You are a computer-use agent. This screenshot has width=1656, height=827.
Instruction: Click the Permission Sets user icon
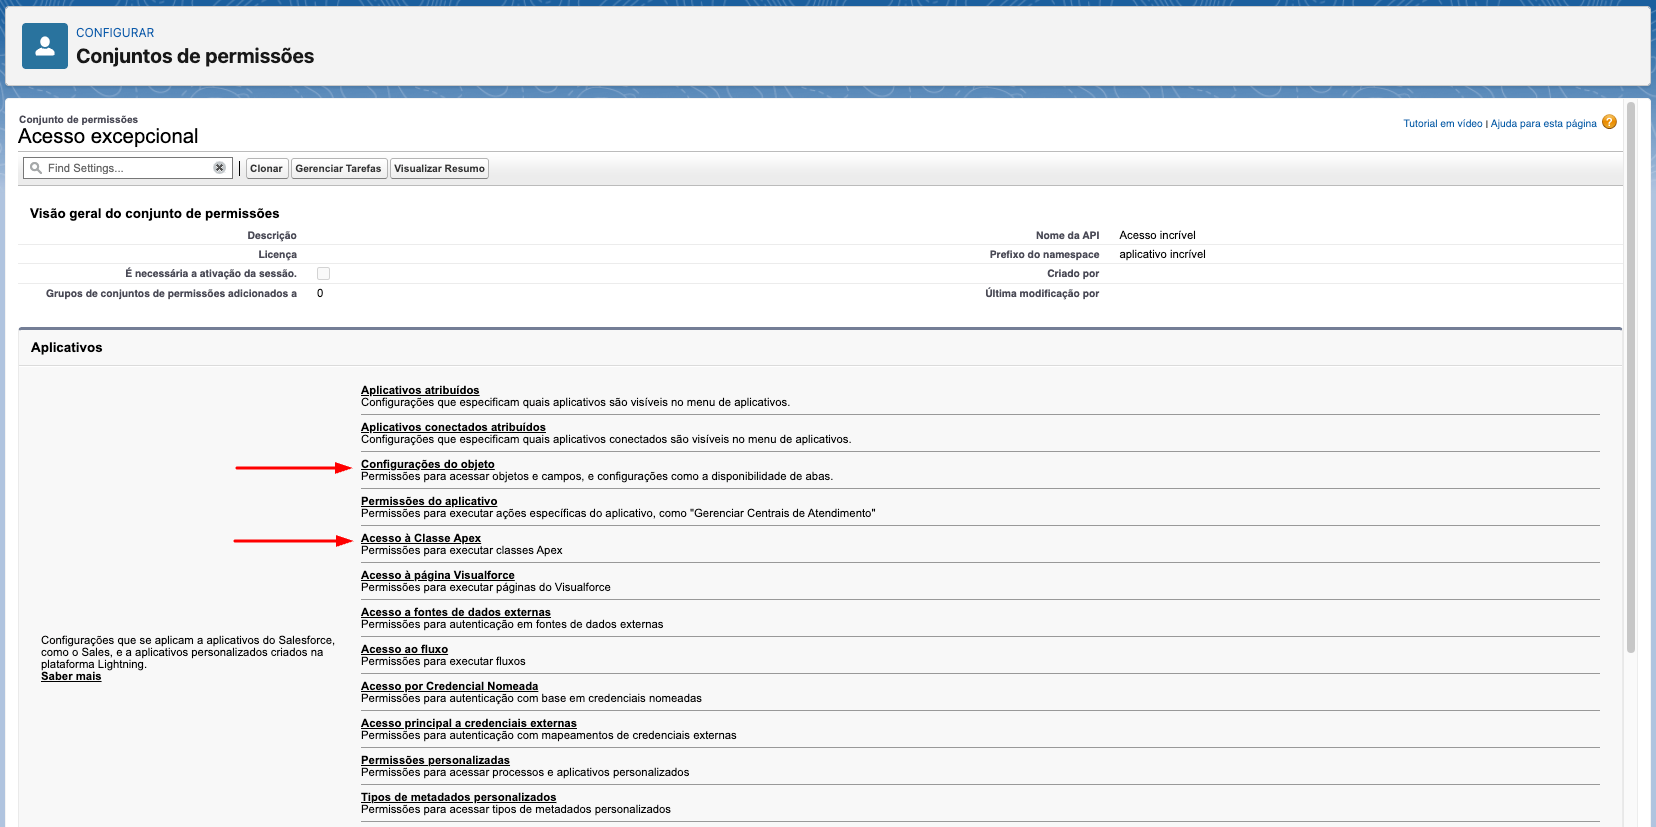(45, 46)
